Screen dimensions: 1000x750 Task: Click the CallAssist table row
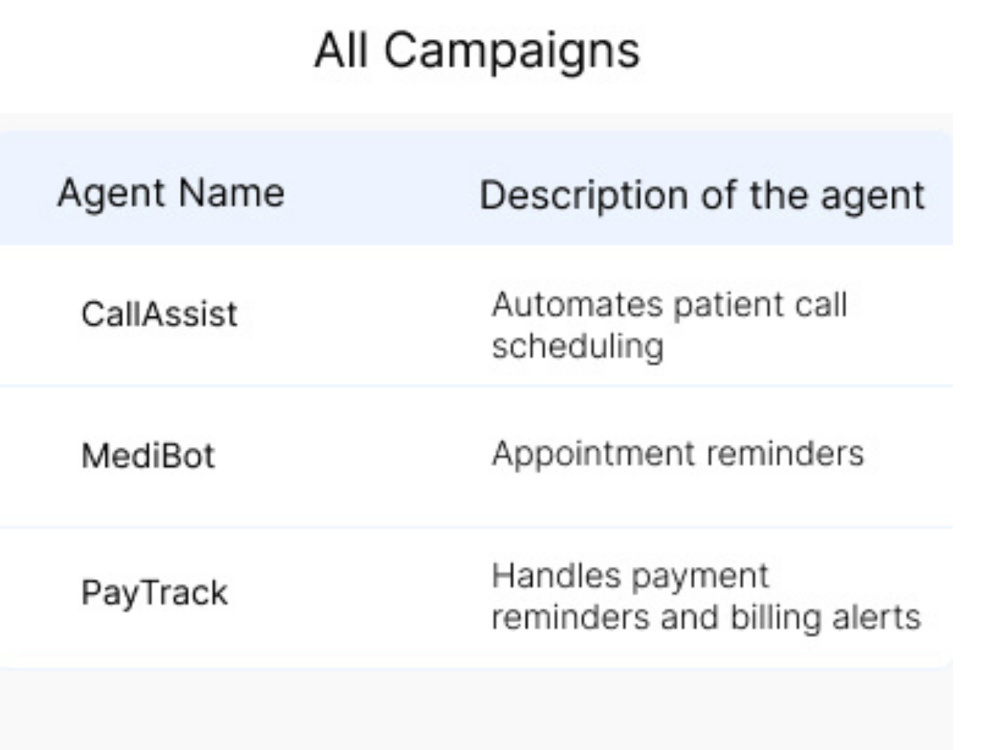(x=476, y=316)
